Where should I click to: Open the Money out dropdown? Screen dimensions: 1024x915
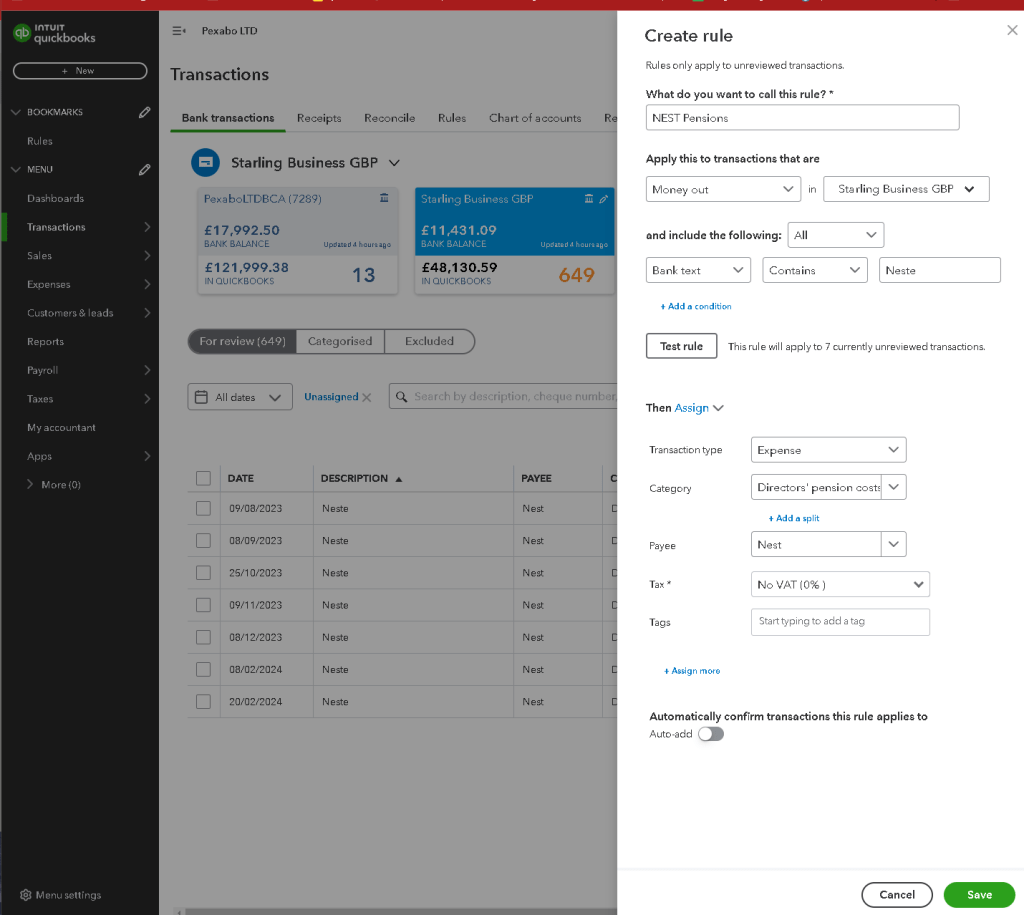723,189
